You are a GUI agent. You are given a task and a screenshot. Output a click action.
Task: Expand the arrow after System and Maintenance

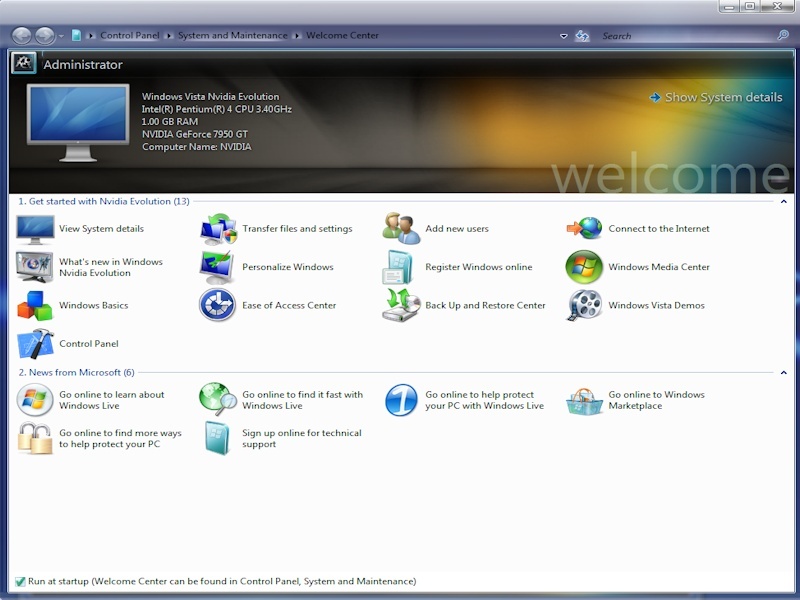click(297, 36)
